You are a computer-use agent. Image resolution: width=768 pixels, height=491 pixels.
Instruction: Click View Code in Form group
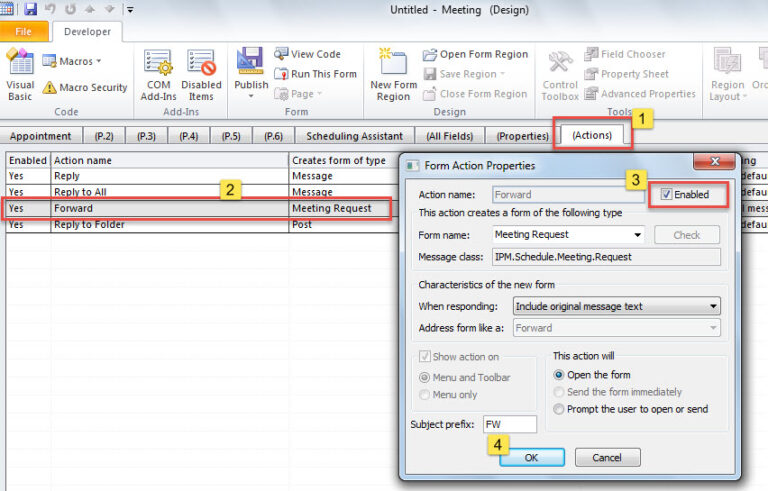[308, 54]
